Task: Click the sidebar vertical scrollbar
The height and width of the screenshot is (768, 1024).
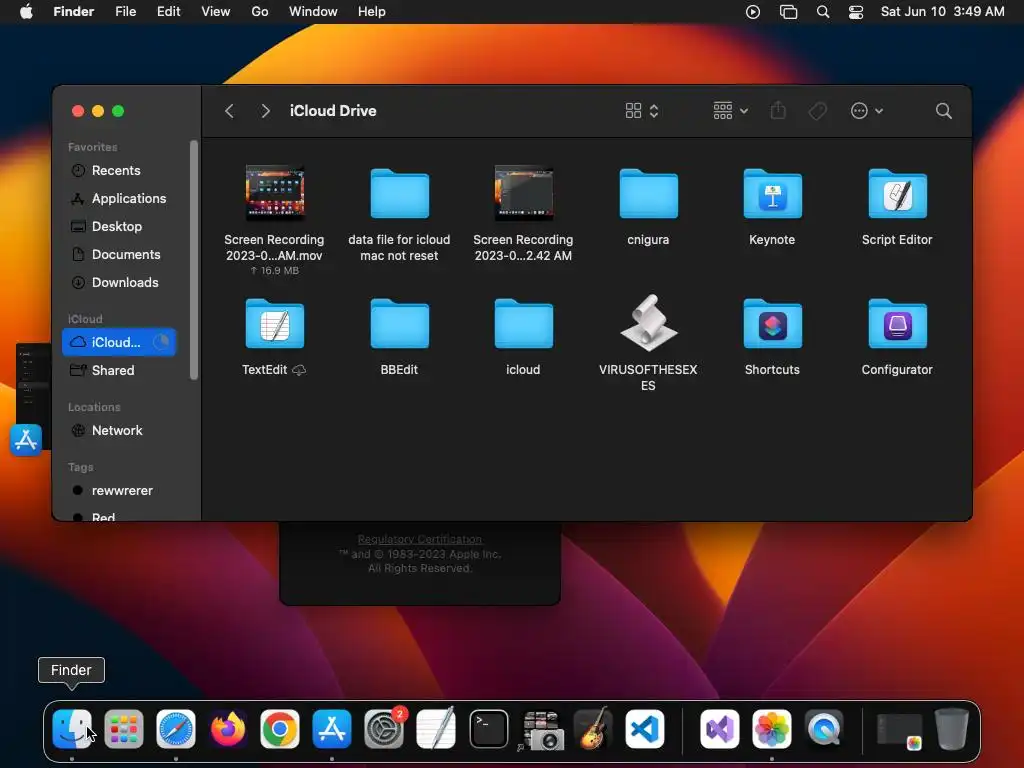Action: coord(194,260)
